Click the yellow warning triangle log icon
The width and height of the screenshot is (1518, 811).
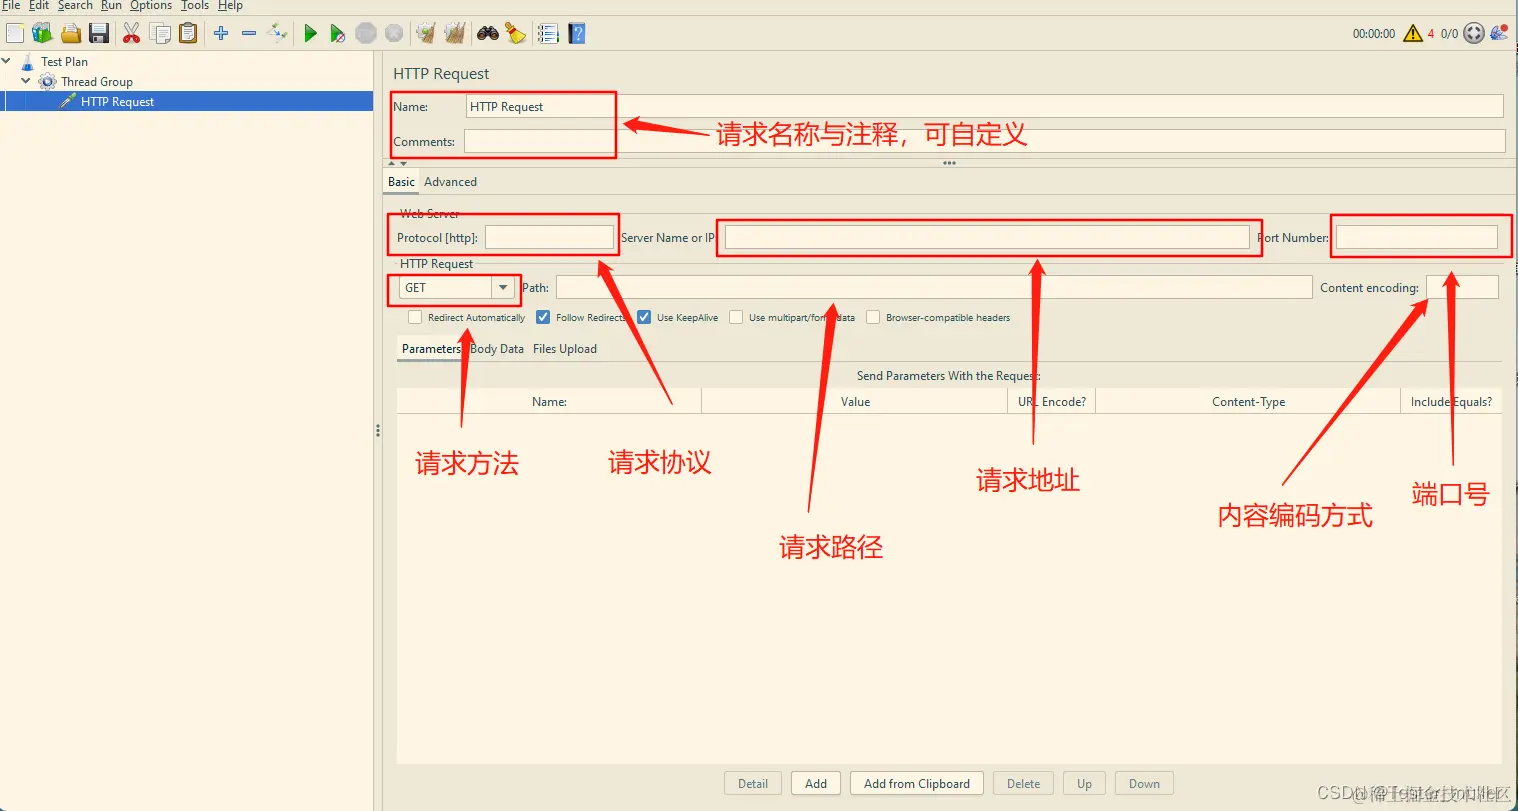click(1413, 33)
